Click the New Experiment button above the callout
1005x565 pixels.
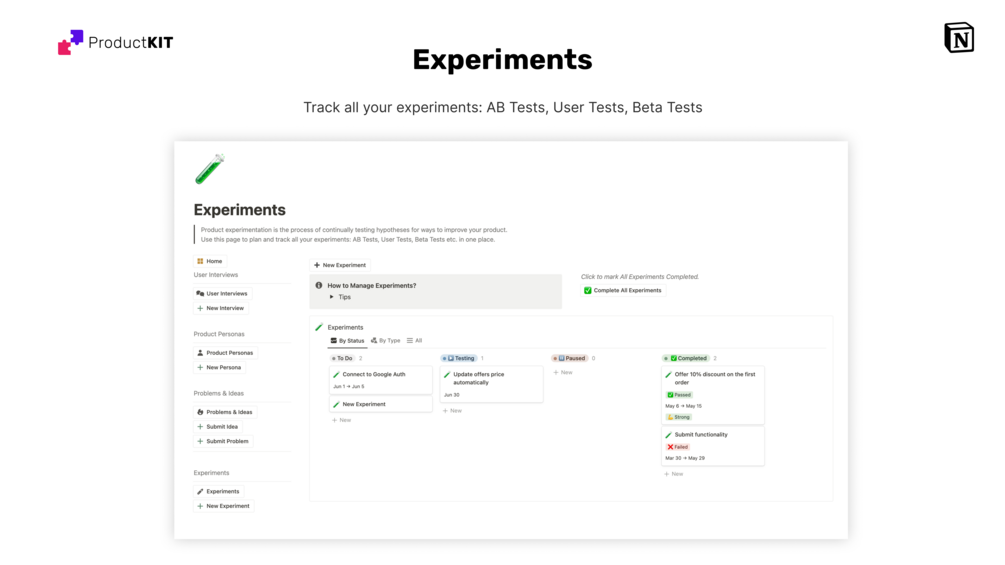(x=340, y=265)
